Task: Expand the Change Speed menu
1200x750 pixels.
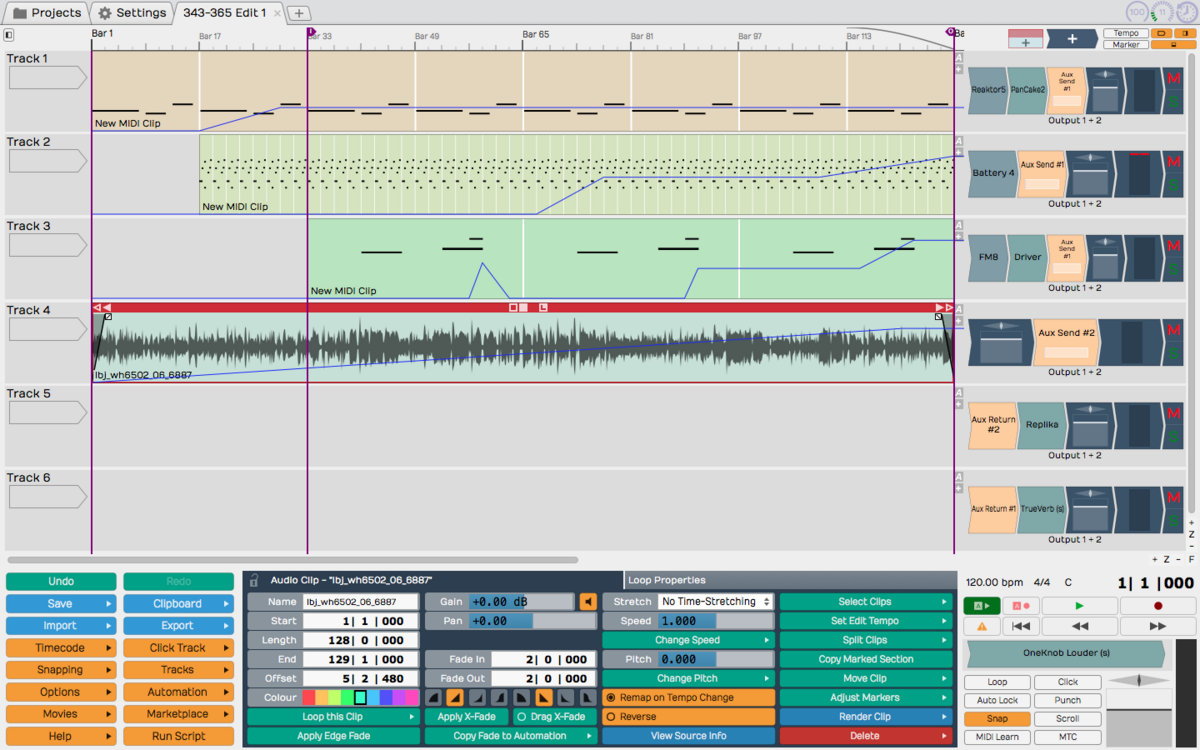Action: (688, 640)
